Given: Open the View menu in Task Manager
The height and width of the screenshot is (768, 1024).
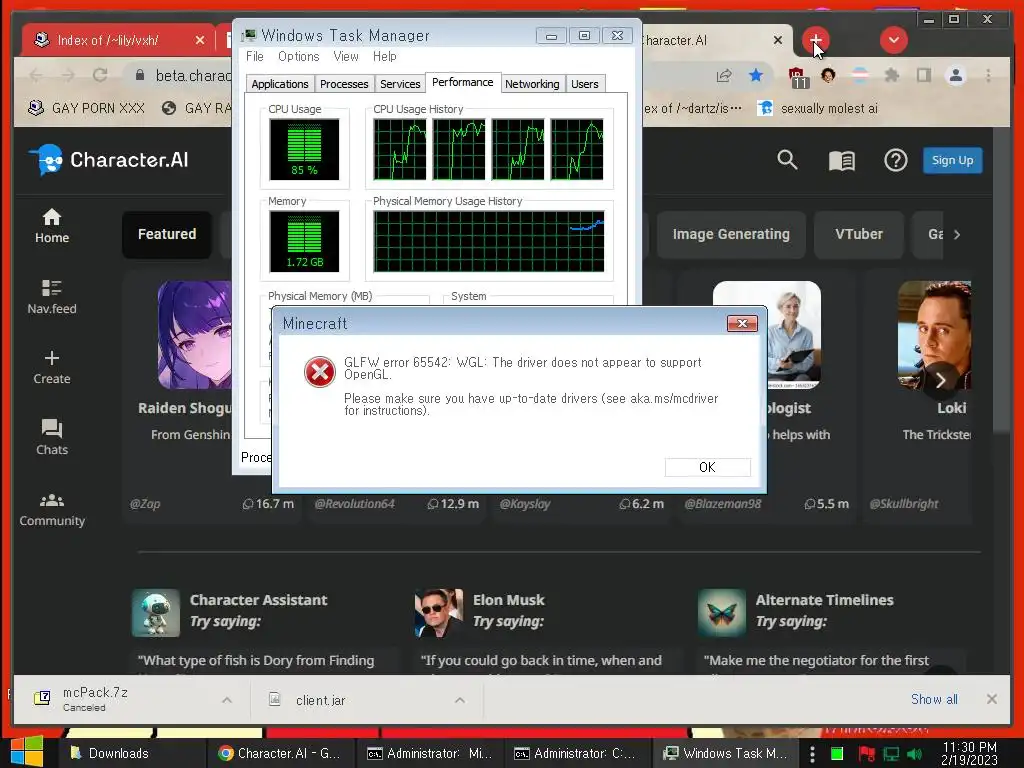Looking at the screenshot, I should click(x=345, y=57).
